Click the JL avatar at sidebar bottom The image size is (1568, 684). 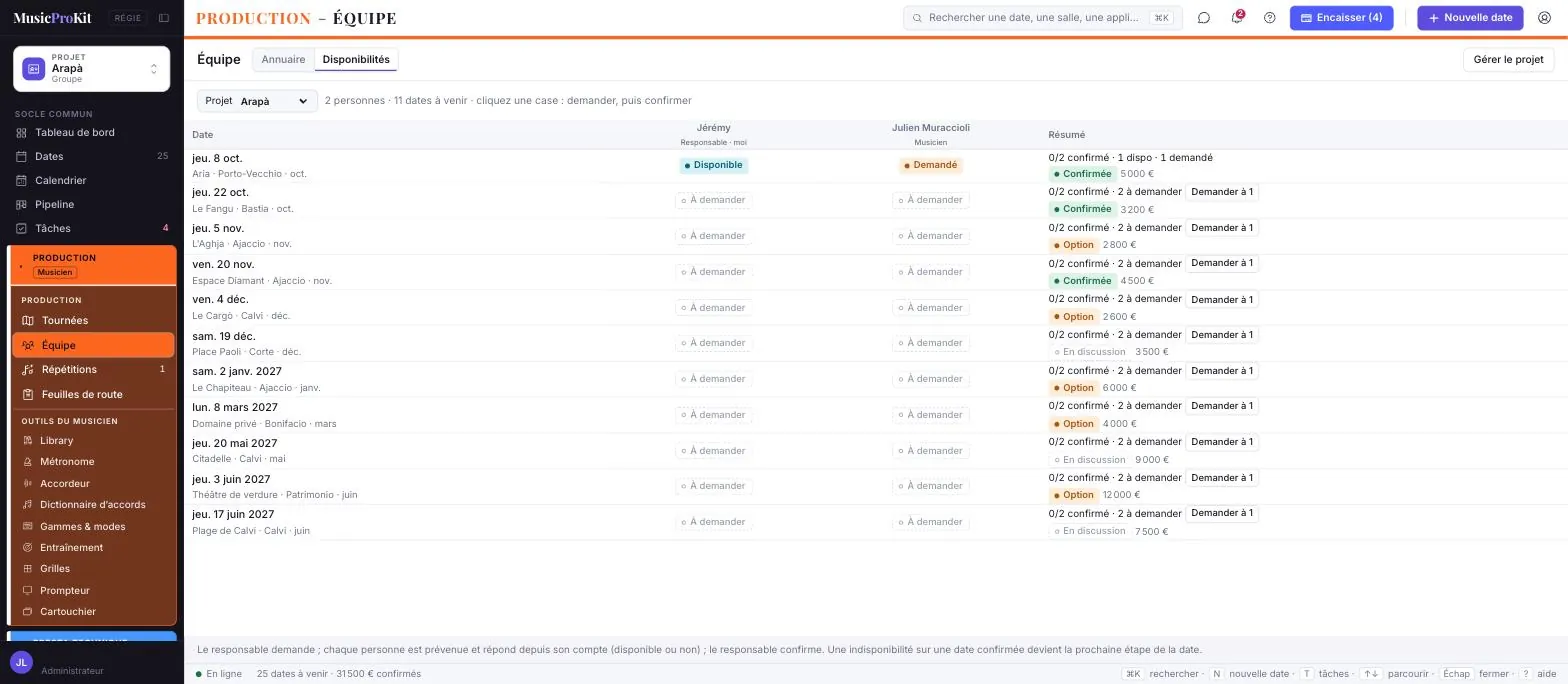click(21, 662)
